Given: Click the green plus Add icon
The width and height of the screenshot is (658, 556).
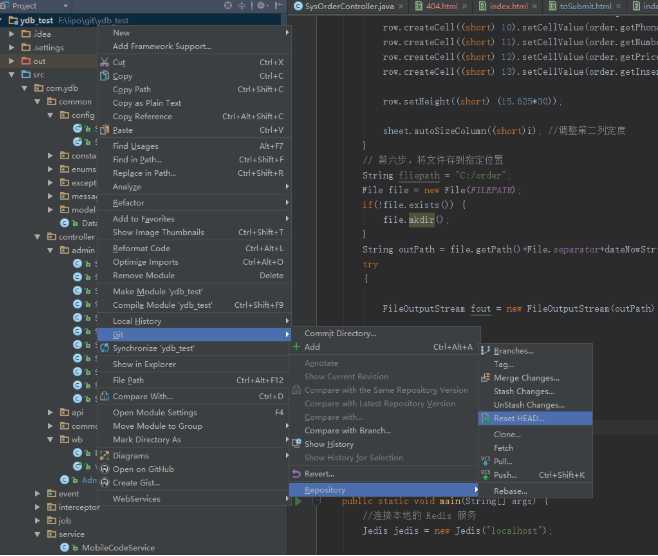Looking at the screenshot, I should point(296,347).
